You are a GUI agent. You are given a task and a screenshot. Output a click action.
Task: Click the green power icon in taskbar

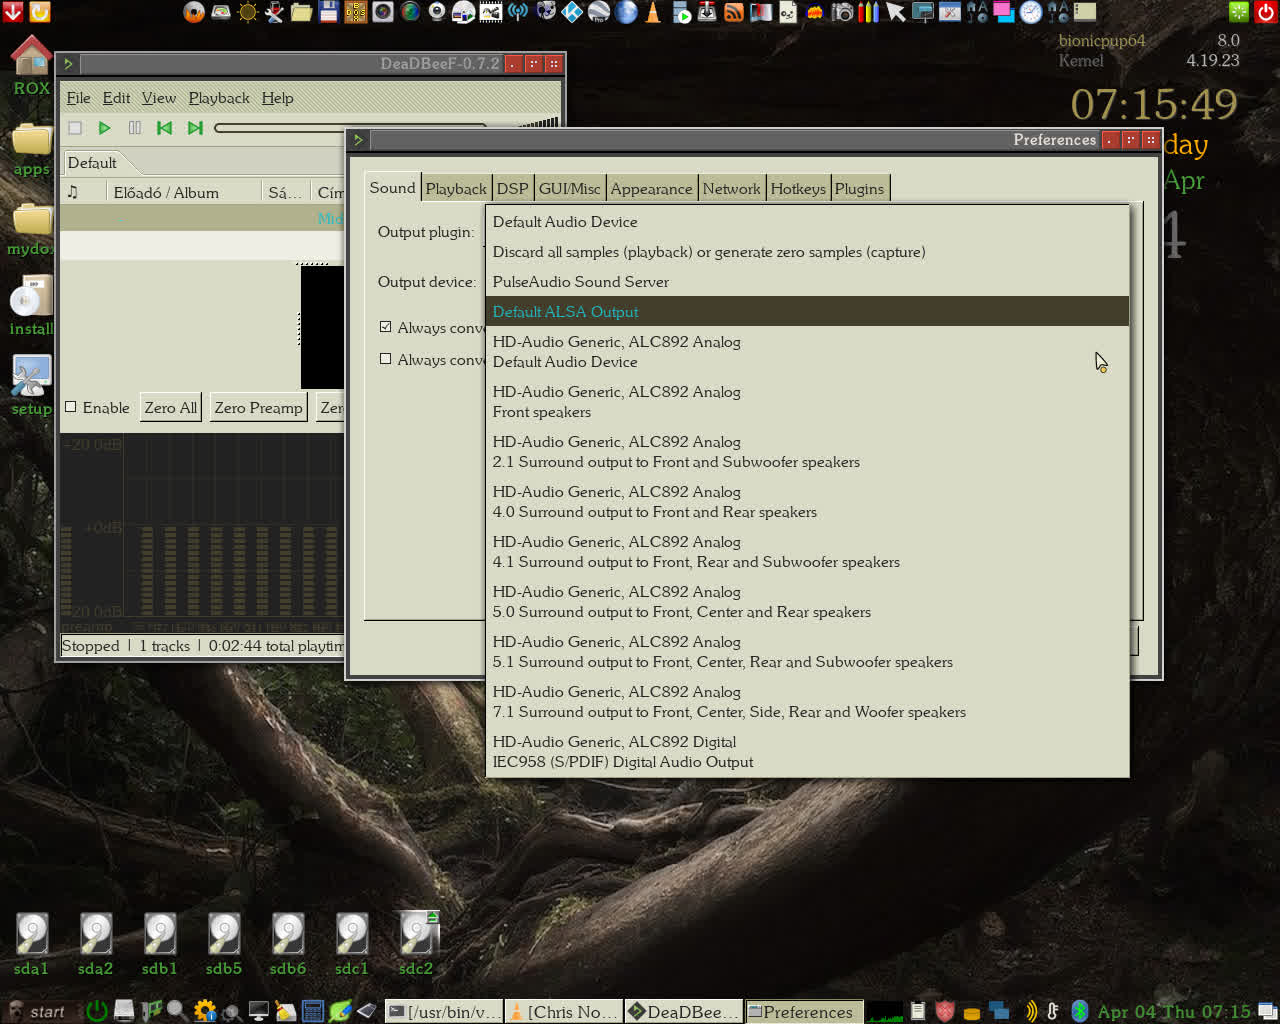[x=96, y=1011]
